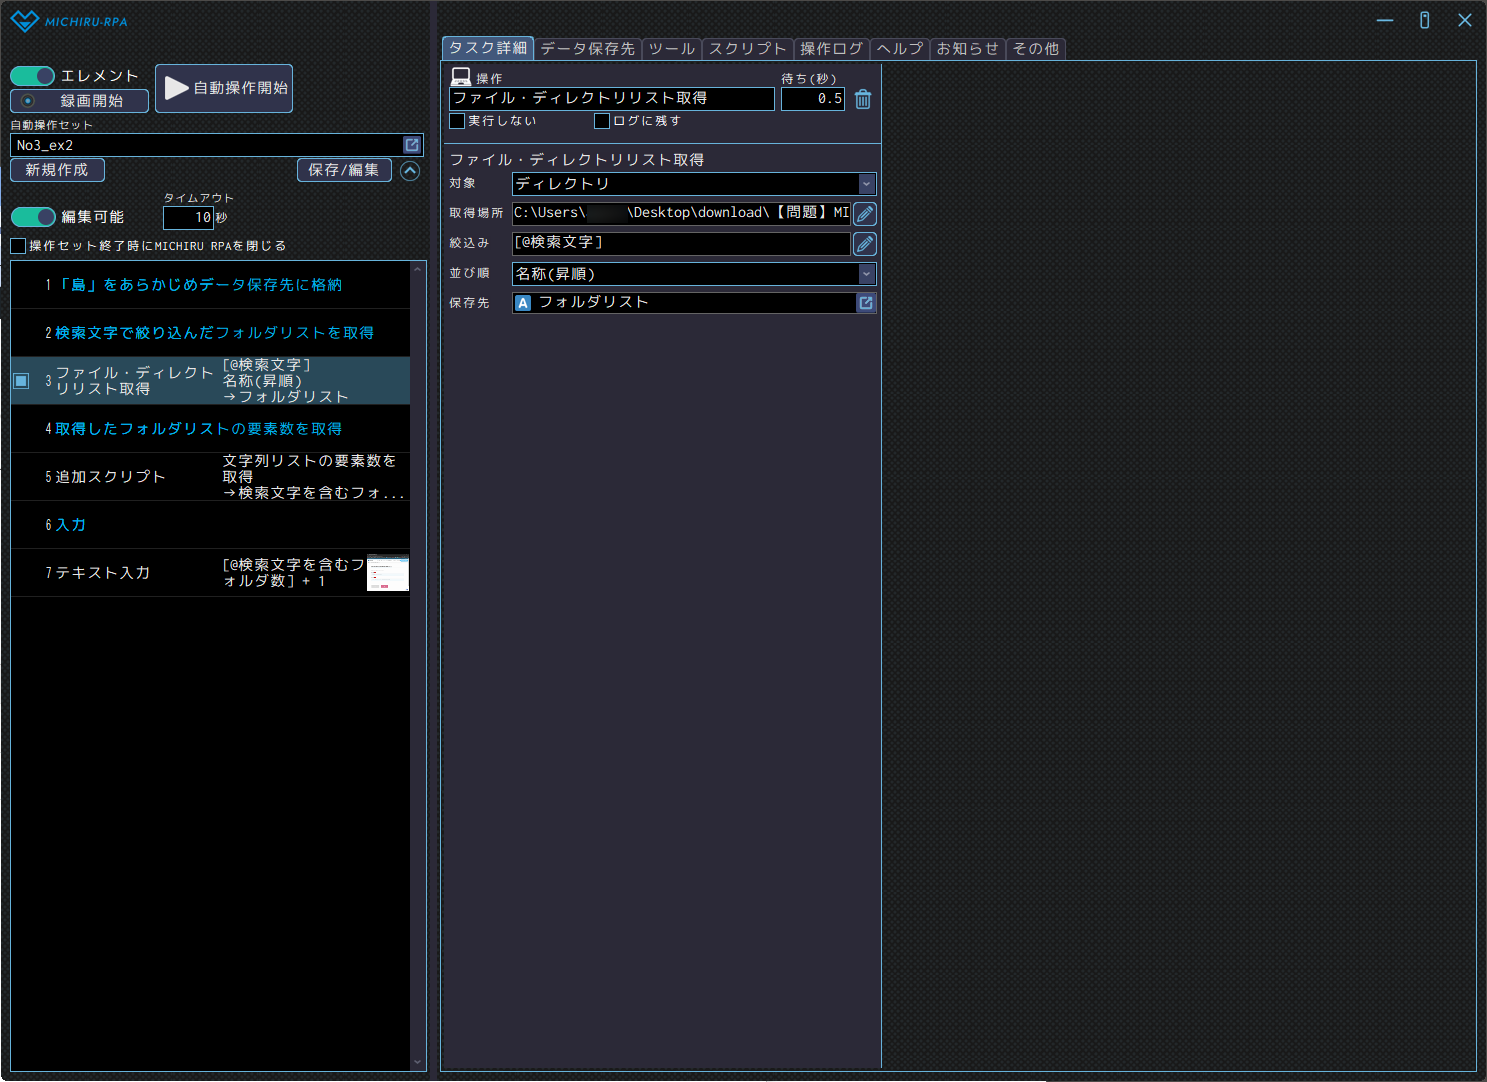Toggle the 編集可能 switch
Image resolution: width=1487 pixels, height=1082 pixels.
click(33, 217)
